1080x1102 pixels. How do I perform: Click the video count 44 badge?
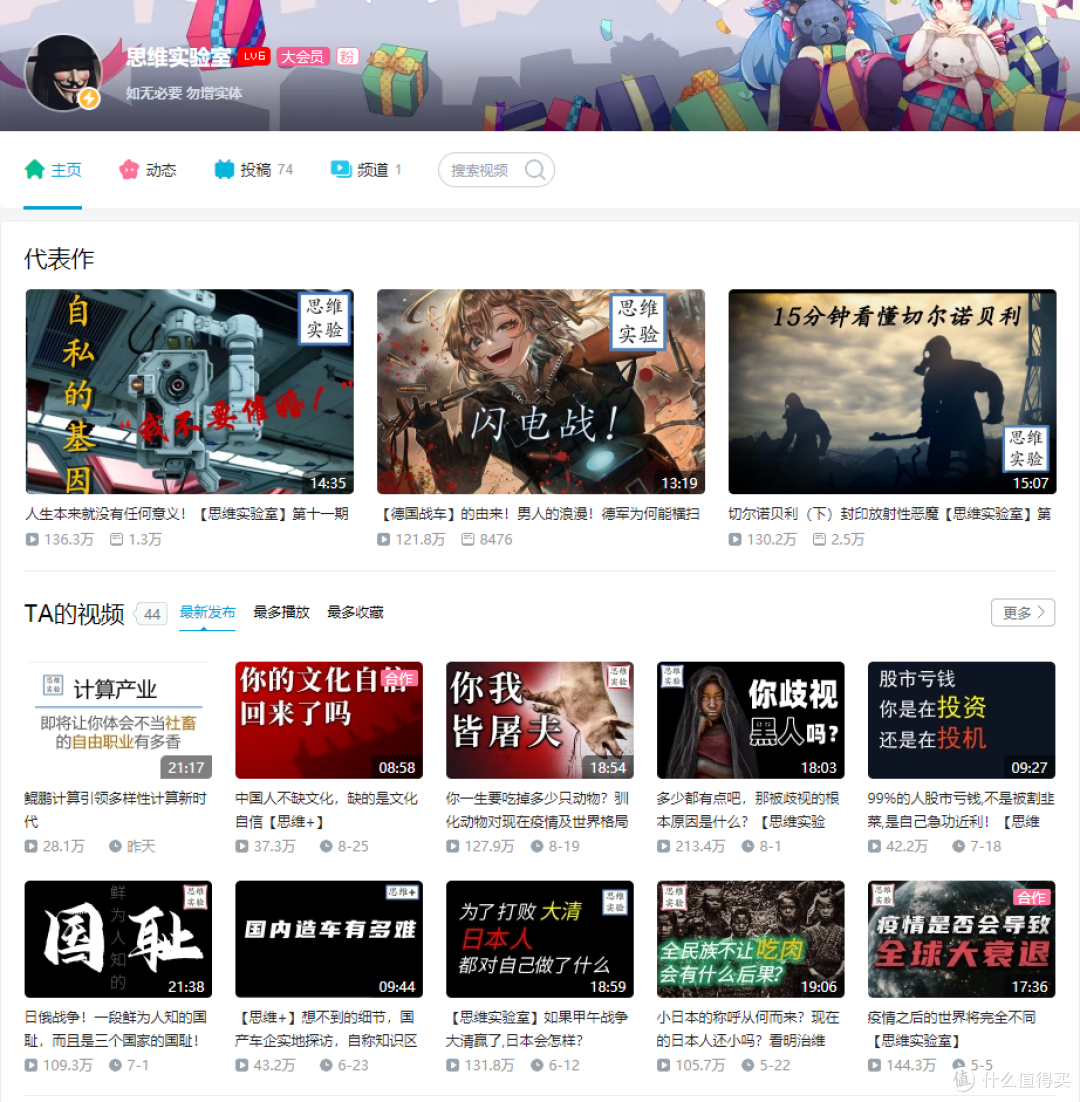[x=152, y=614]
